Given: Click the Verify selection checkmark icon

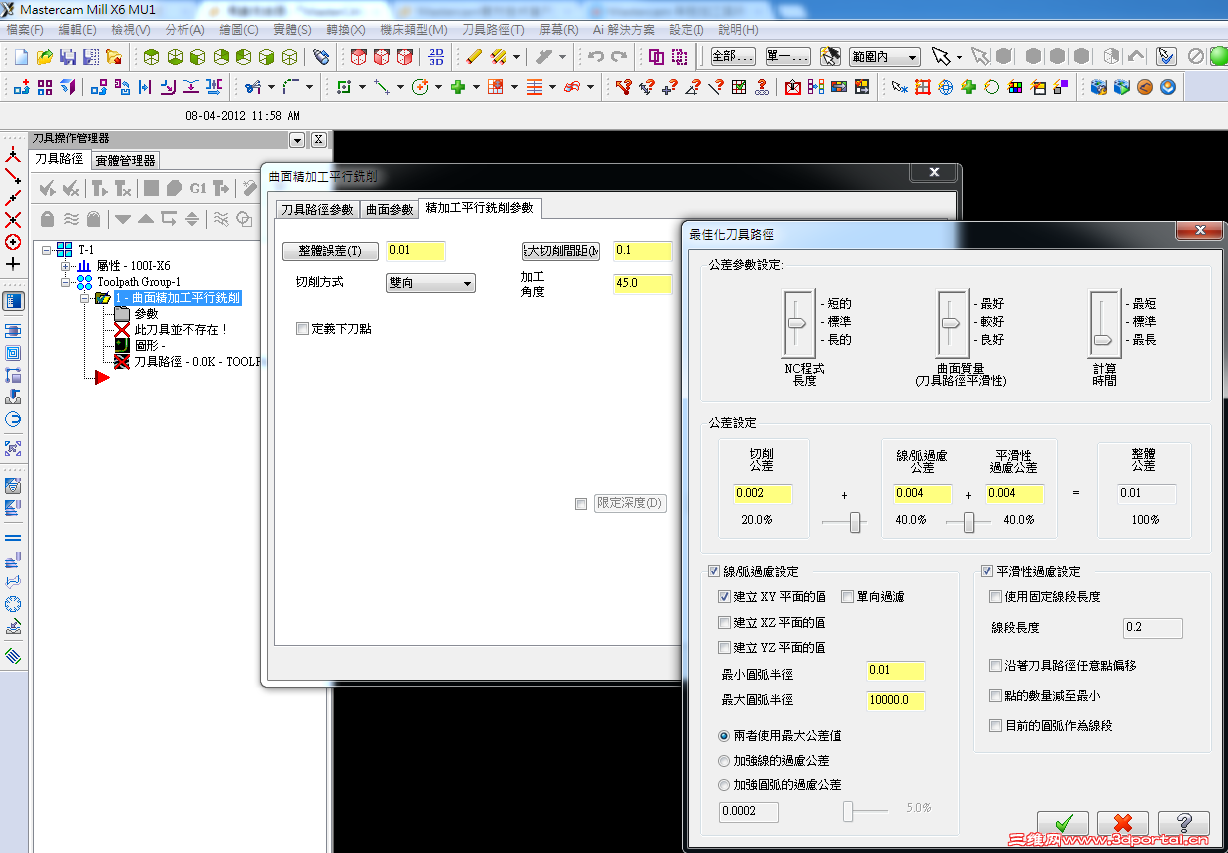Looking at the screenshot, I should (x=1166, y=57).
